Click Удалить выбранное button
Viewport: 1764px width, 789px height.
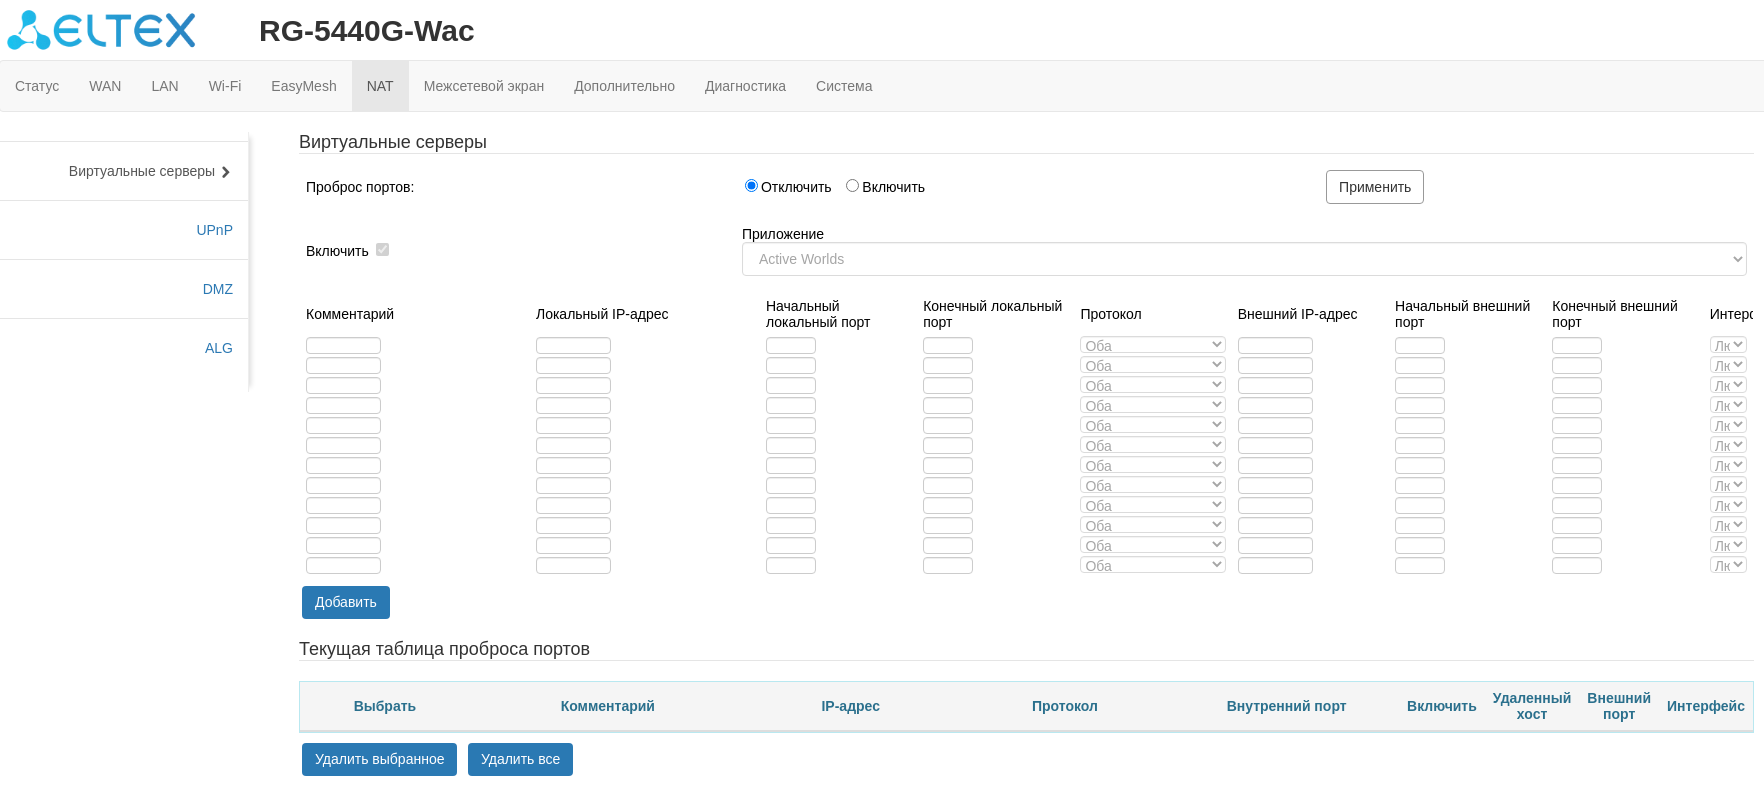coord(379,759)
